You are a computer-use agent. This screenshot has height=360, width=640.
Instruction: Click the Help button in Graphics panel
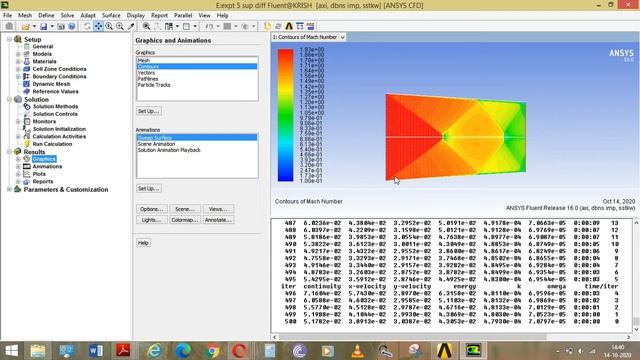click(x=143, y=243)
